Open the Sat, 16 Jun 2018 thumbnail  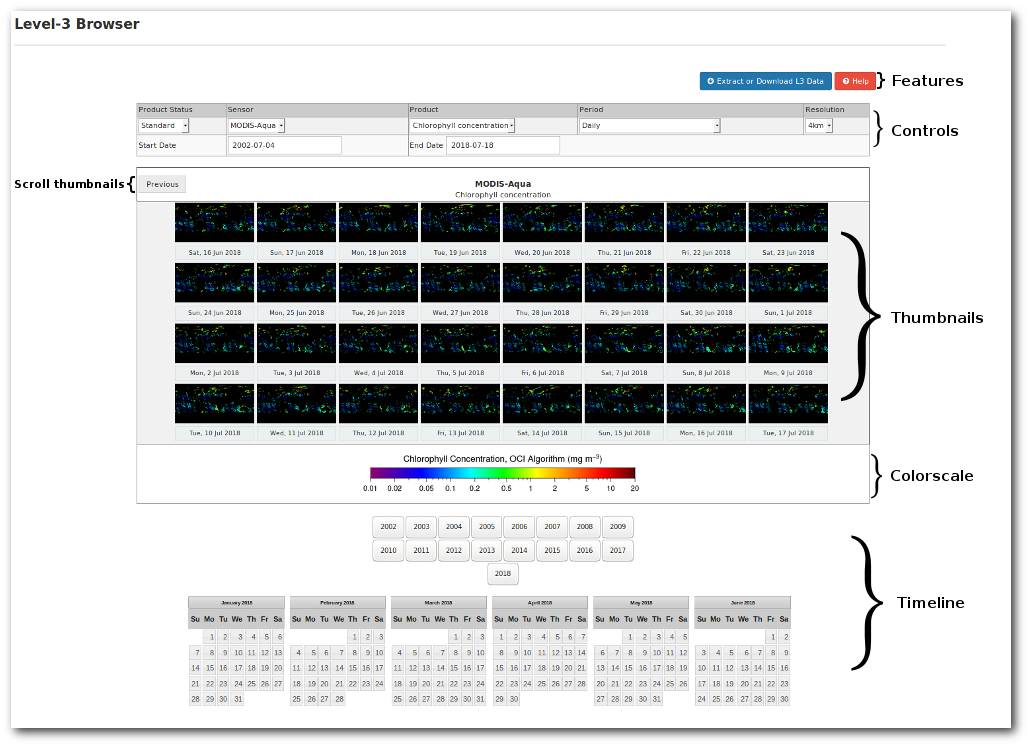[215, 223]
